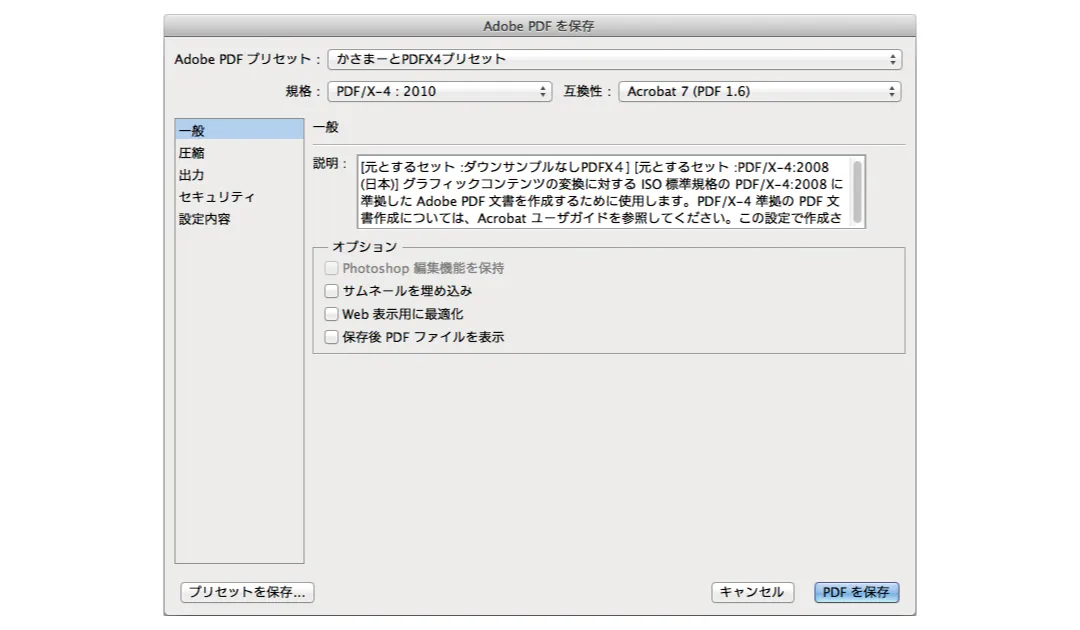Click the Adobe PDF プリセット : label
This screenshot has width=1080, height=630.
click(x=248, y=59)
